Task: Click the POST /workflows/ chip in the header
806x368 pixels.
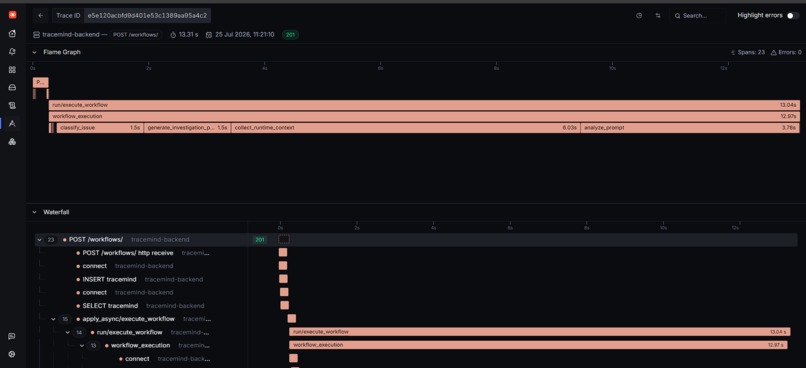Action: 136,34
